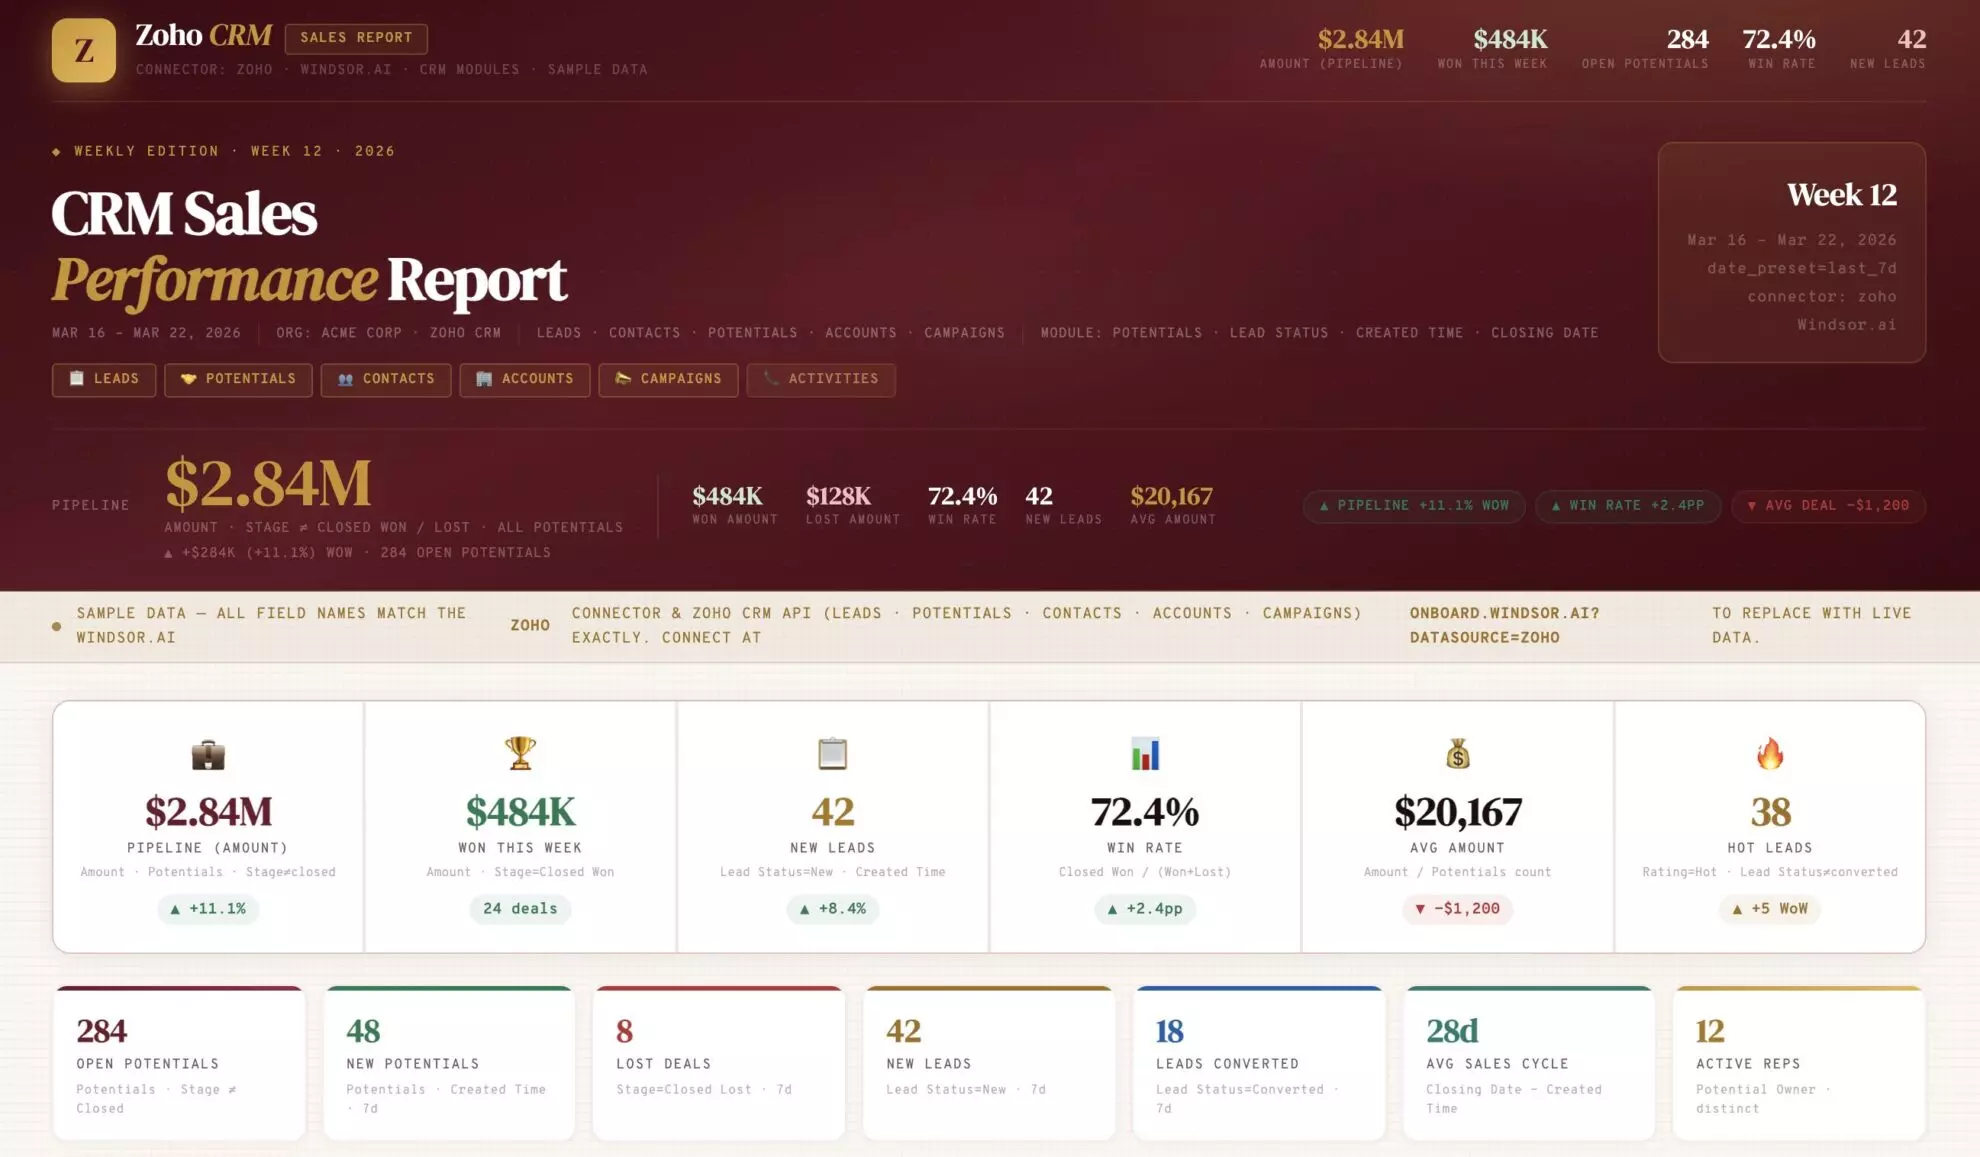The width and height of the screenshot is (1980, 1157).
Task: Switch to the Leads tab
Action: [104, 379]
